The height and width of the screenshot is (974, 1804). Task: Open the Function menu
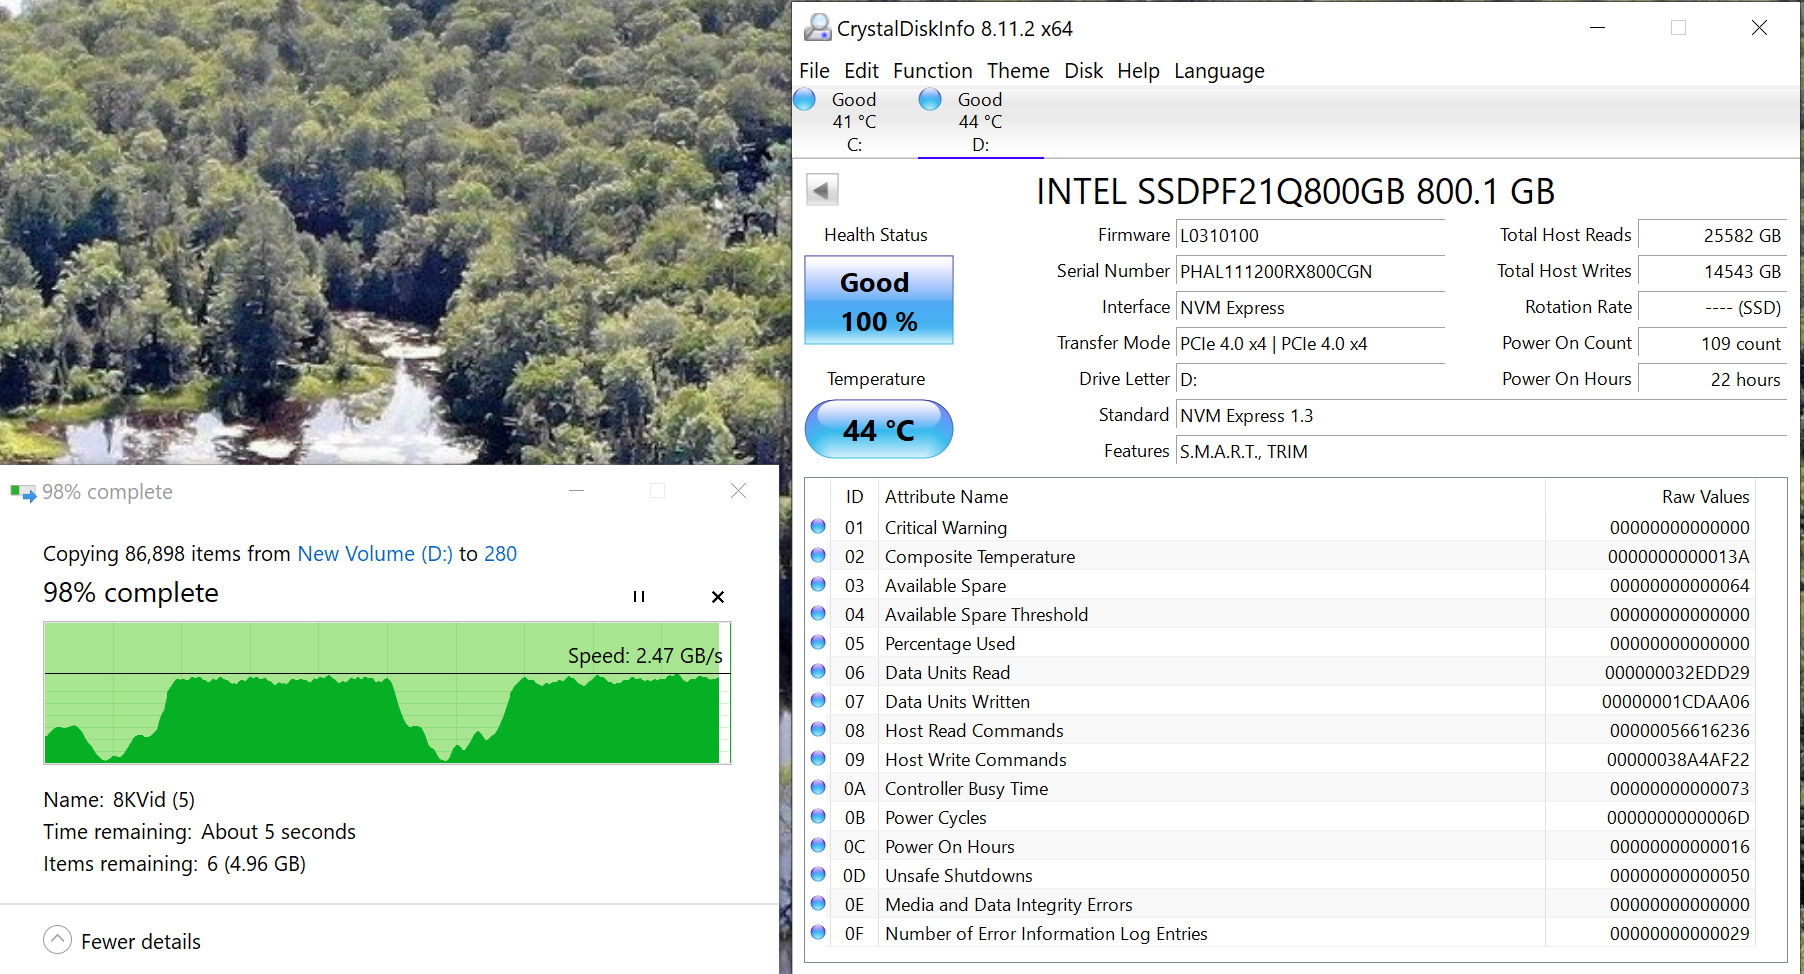pos(932,71)
